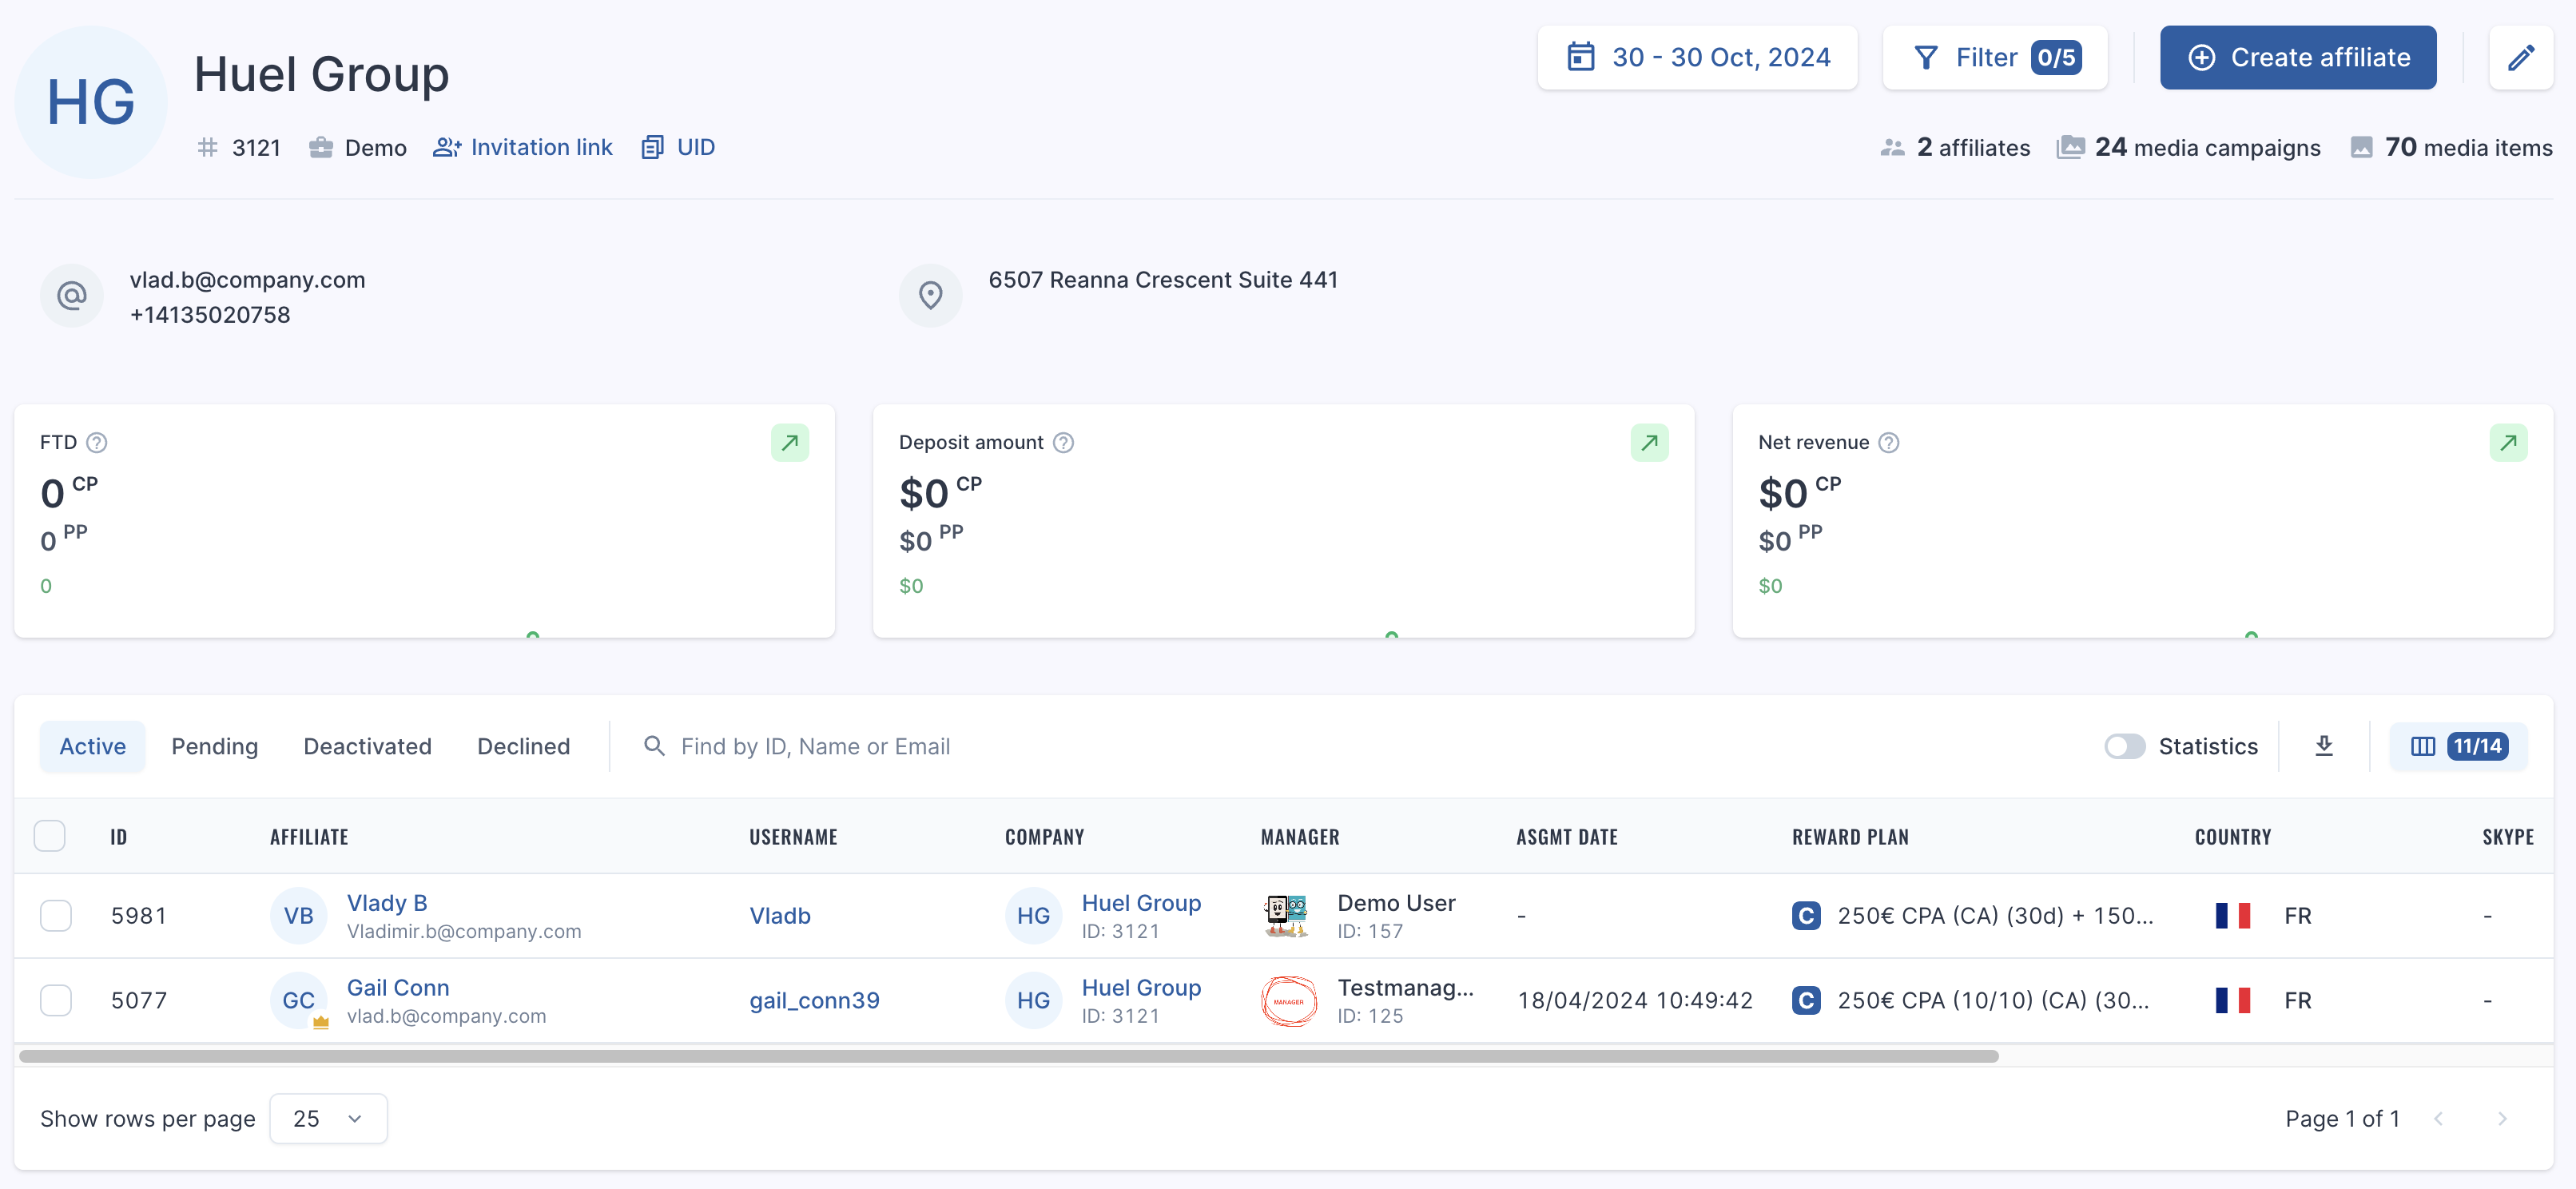Select the row checkbox for ID 5981

click(x=56, y=916)
